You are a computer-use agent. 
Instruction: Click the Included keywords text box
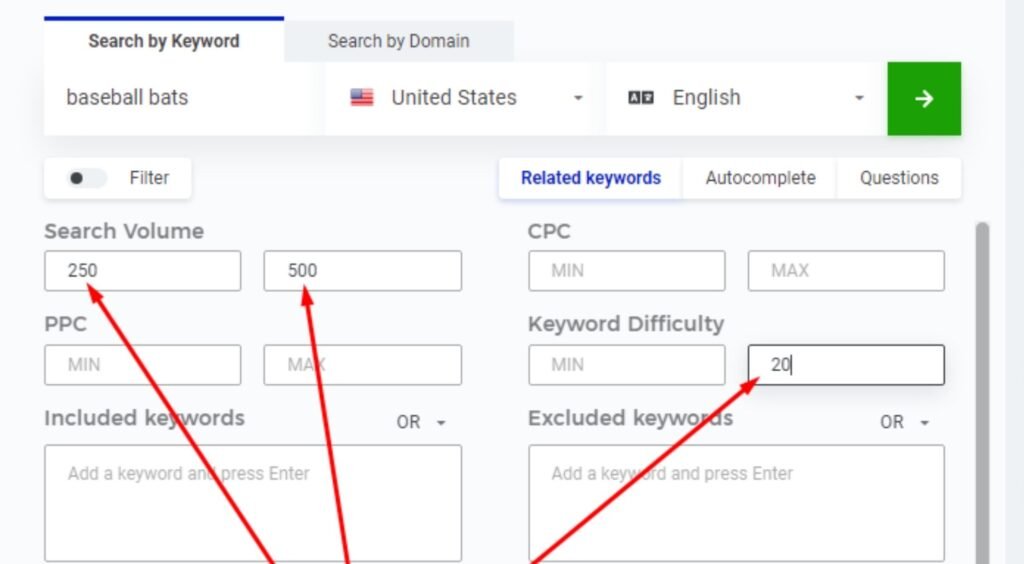(x=252, y=502)
